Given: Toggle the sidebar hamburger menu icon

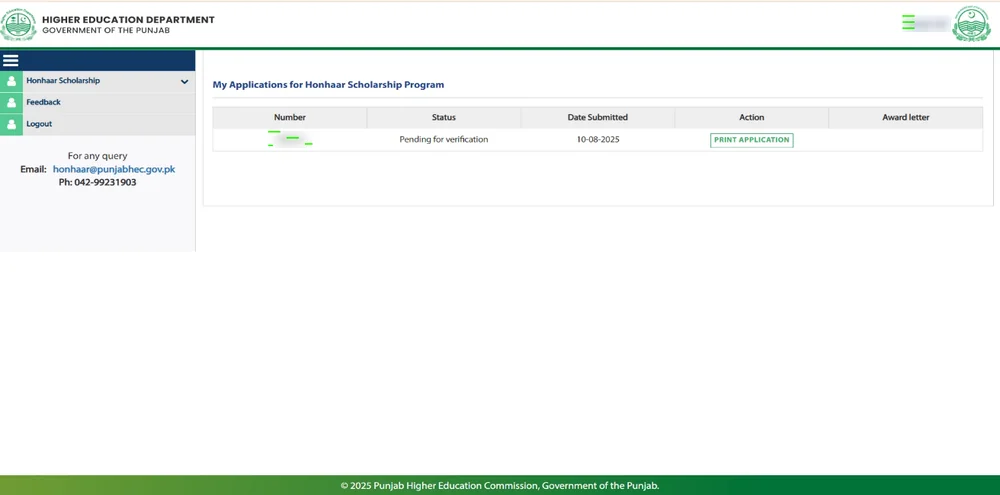Looking at the screenshot, I should 10,61.
